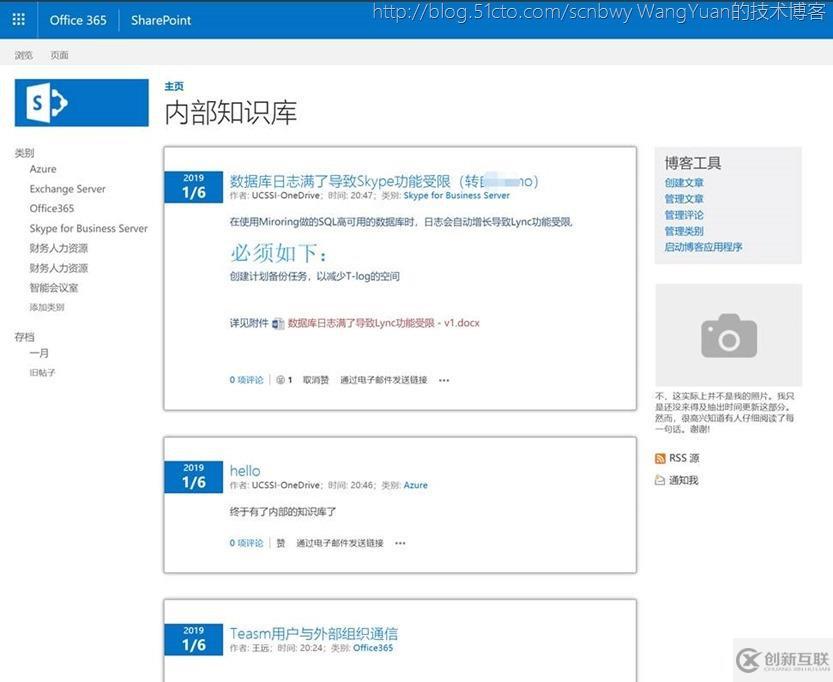Open the 浏览 ribbon tab
Viewport: 833px width, 682px height.
pyautogui.click(x=23, y=55)
